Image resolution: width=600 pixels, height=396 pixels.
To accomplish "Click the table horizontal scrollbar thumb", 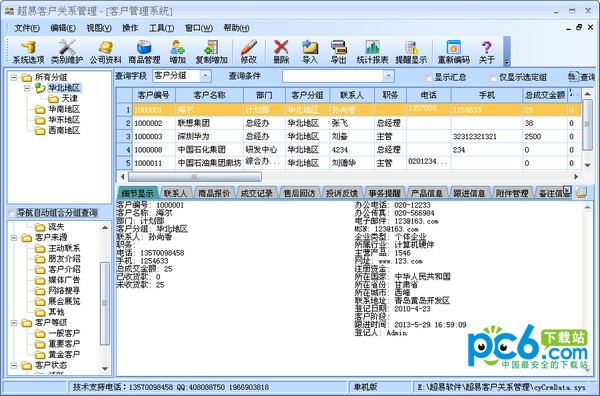I will coord(194,177).
